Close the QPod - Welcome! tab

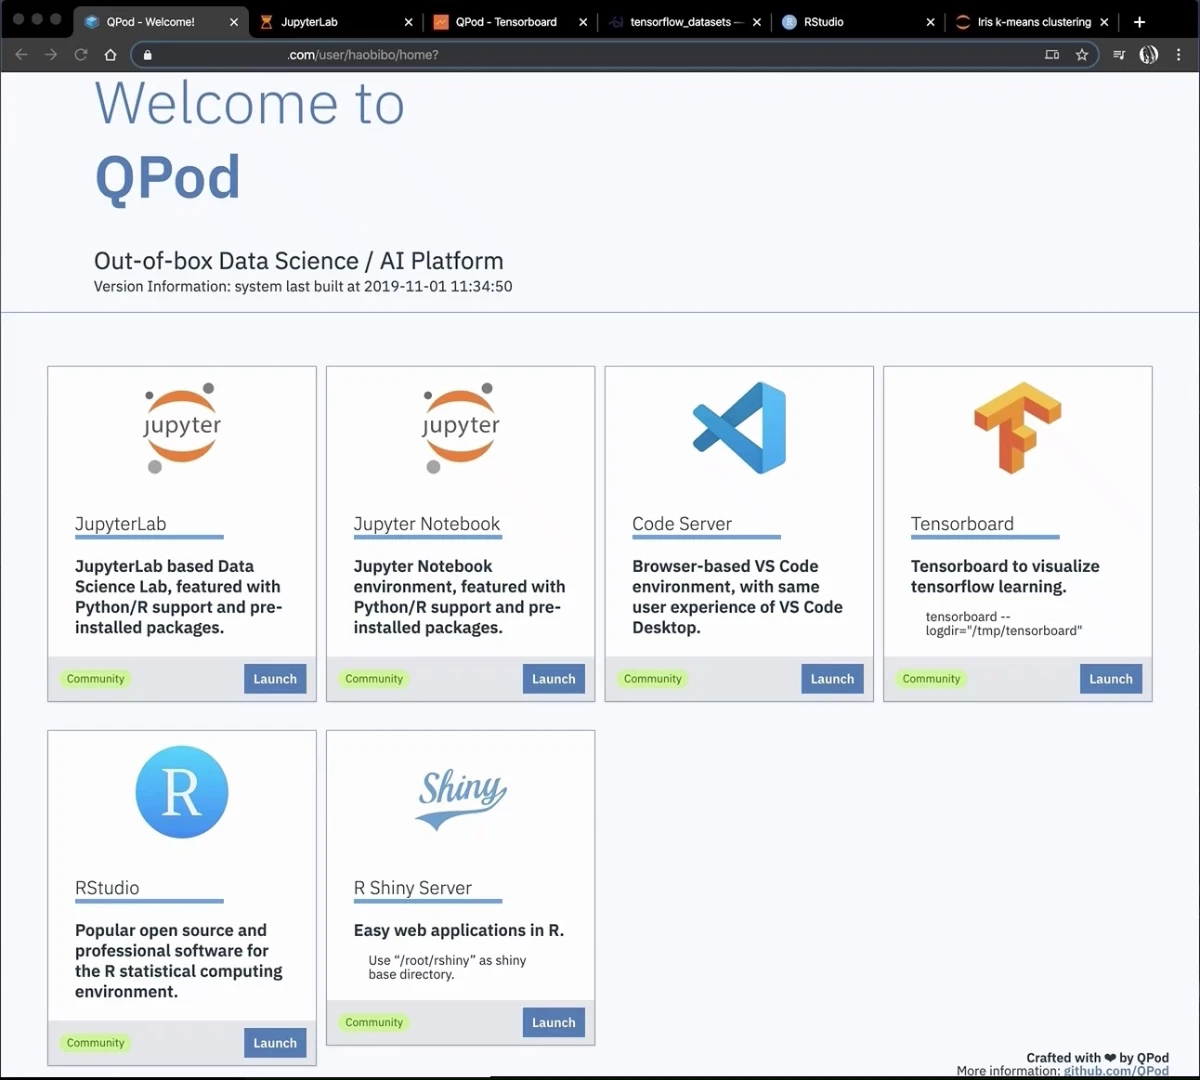point(234,22)
